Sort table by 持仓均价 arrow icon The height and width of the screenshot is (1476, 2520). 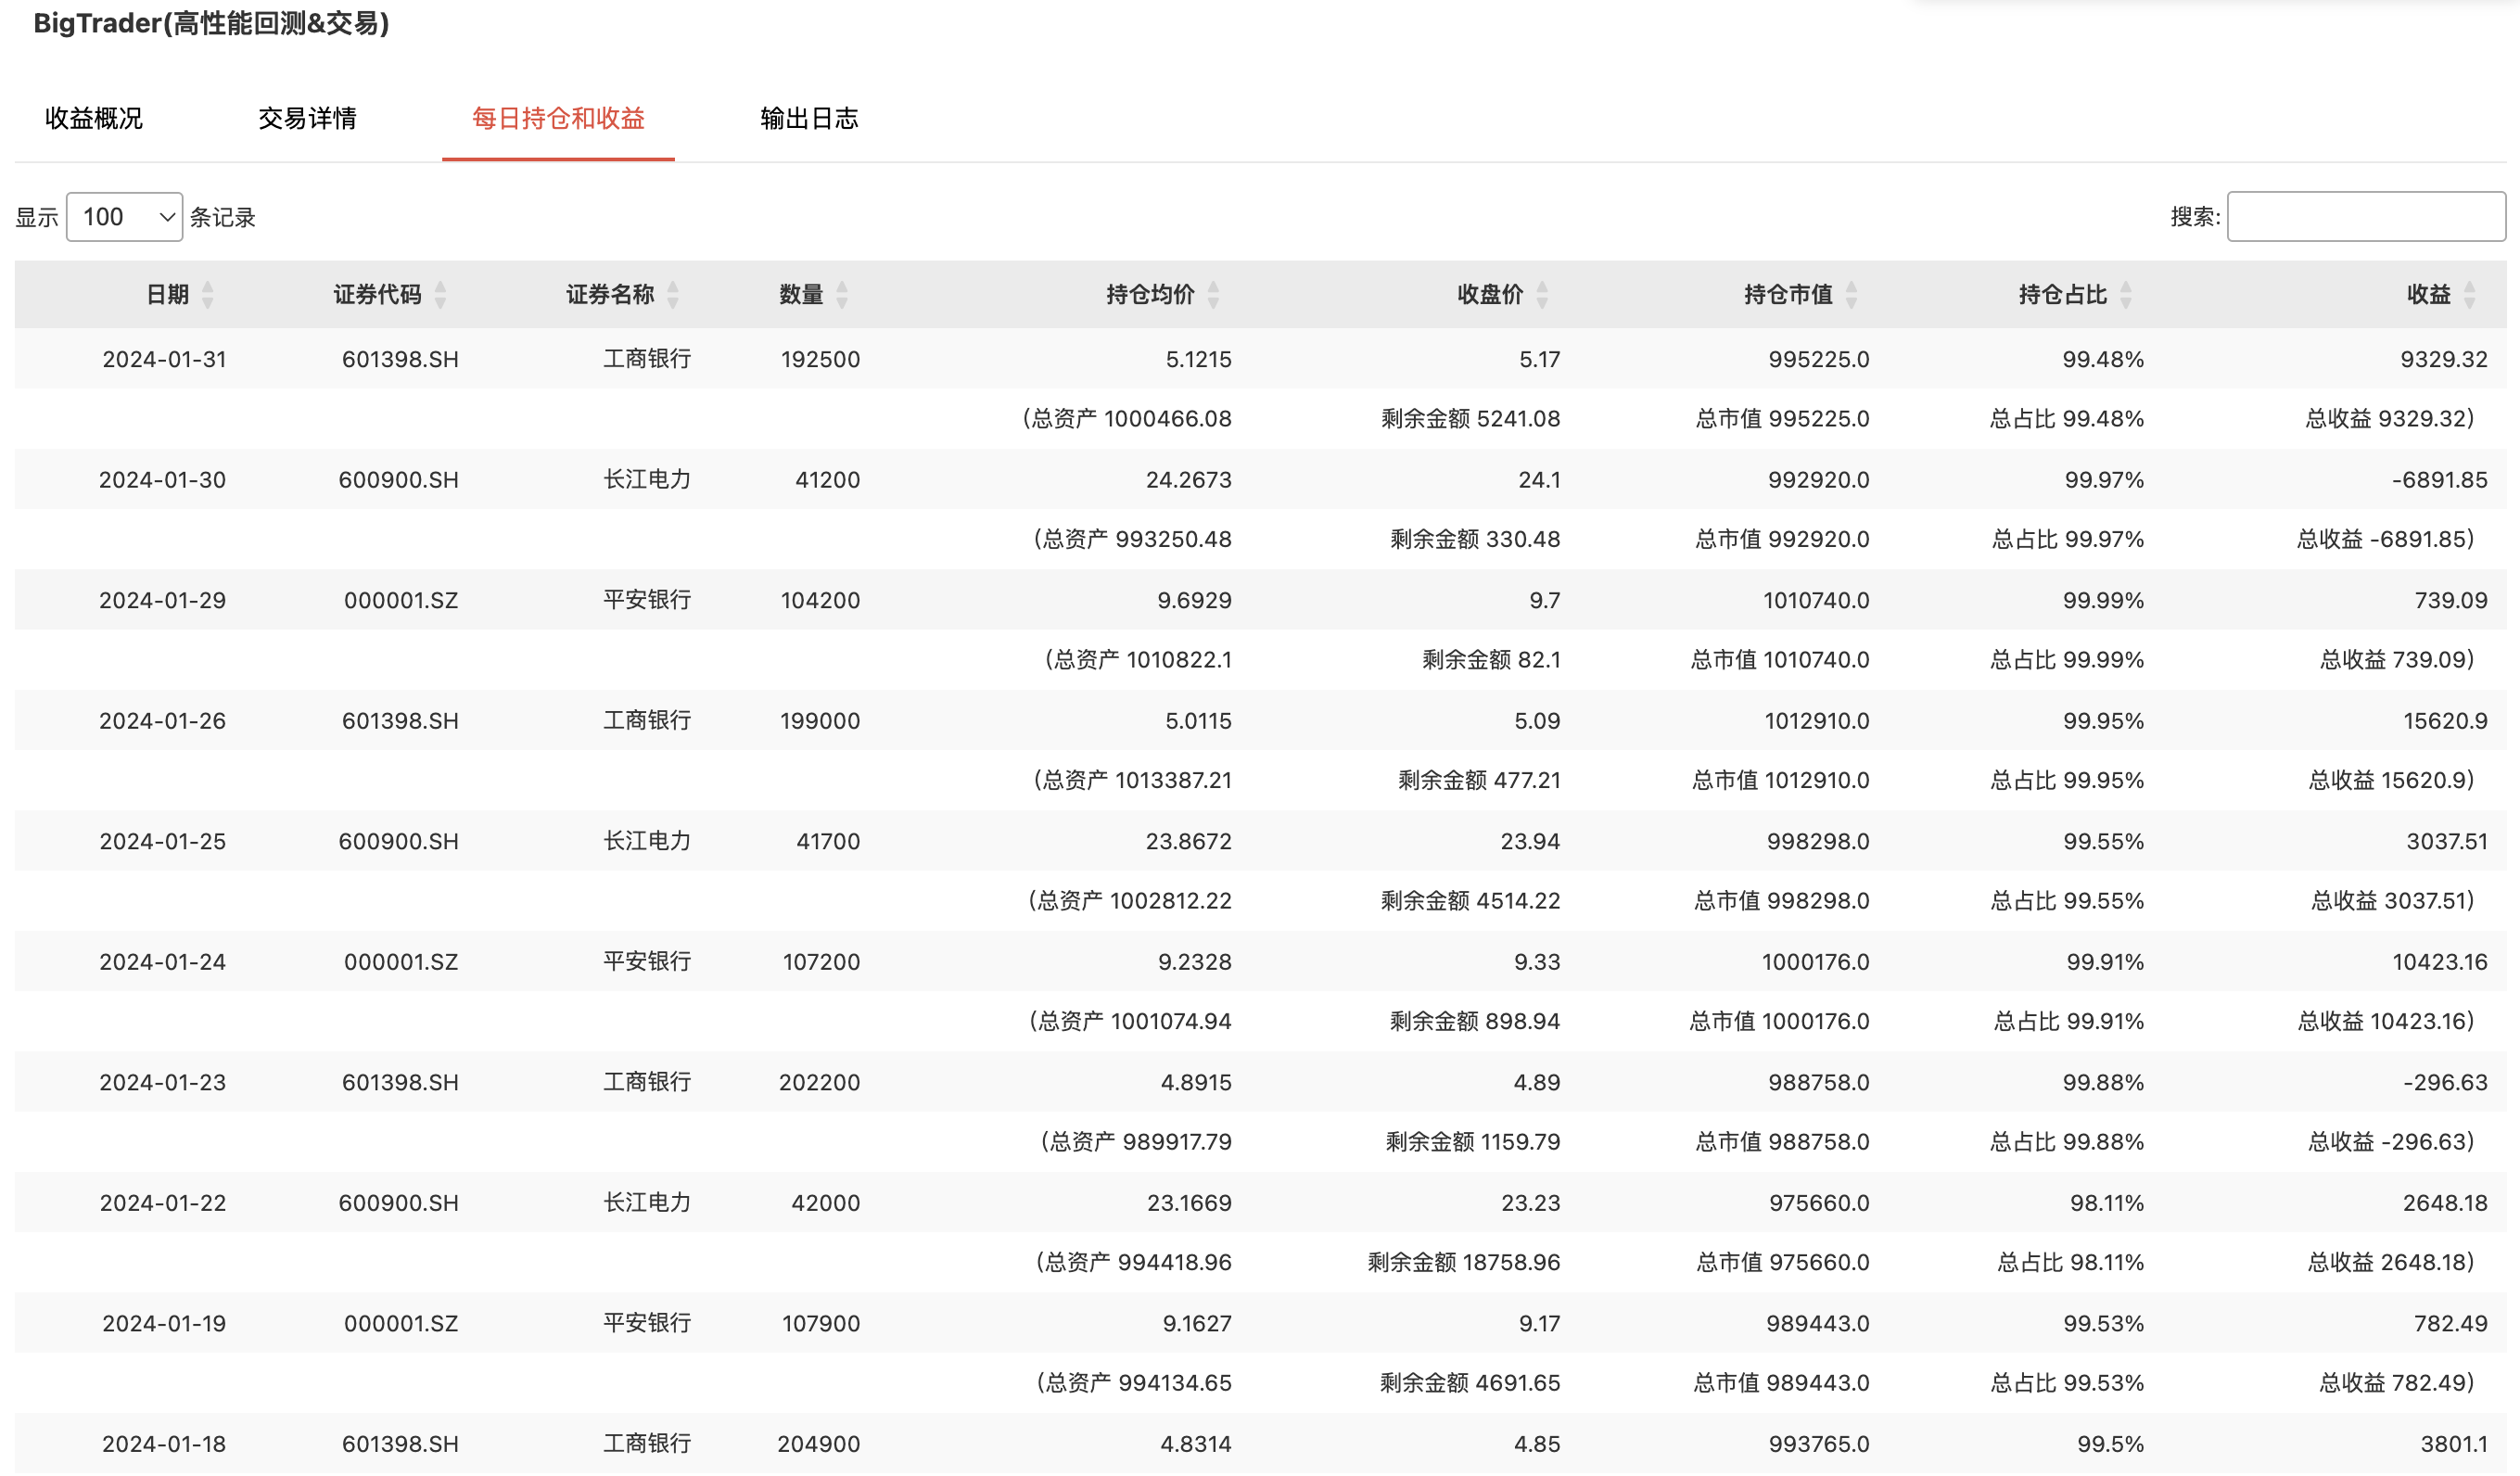click(1213, 294)
